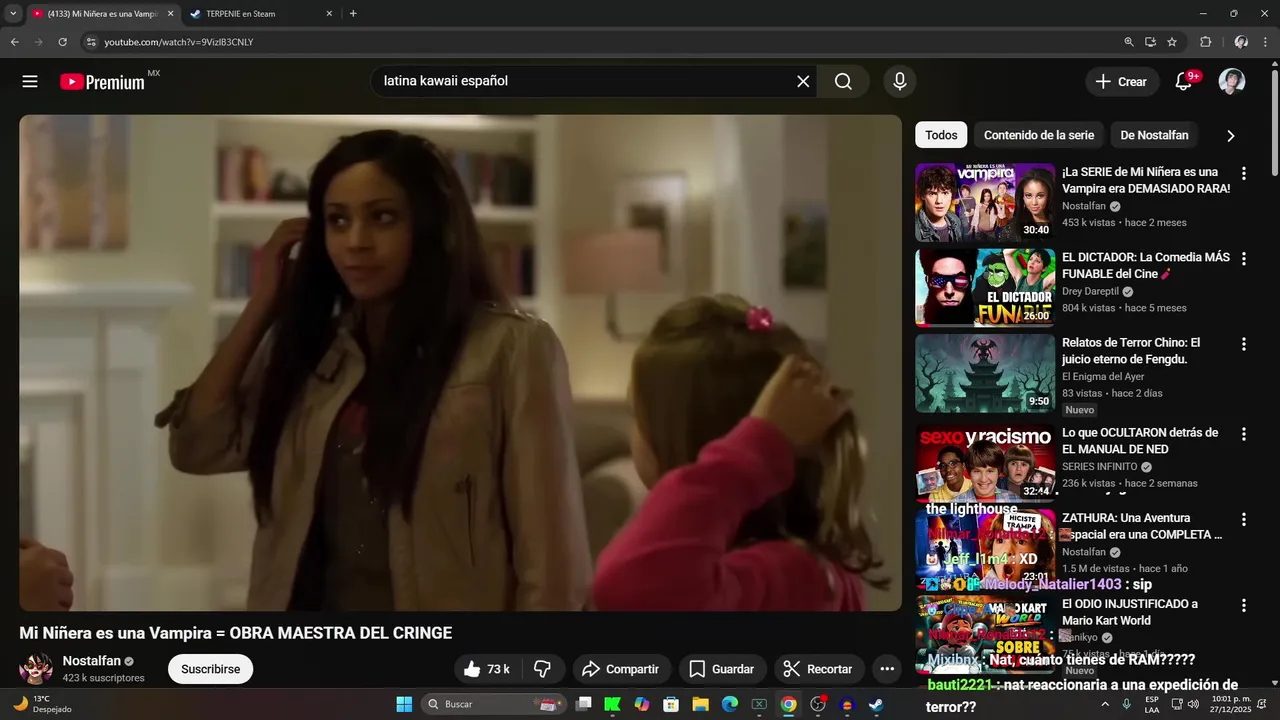This screenshot has width=1280, height=720.
Task: Open Chrome zoom magnifier in address bar
Action: click(x=1129, y=42)
